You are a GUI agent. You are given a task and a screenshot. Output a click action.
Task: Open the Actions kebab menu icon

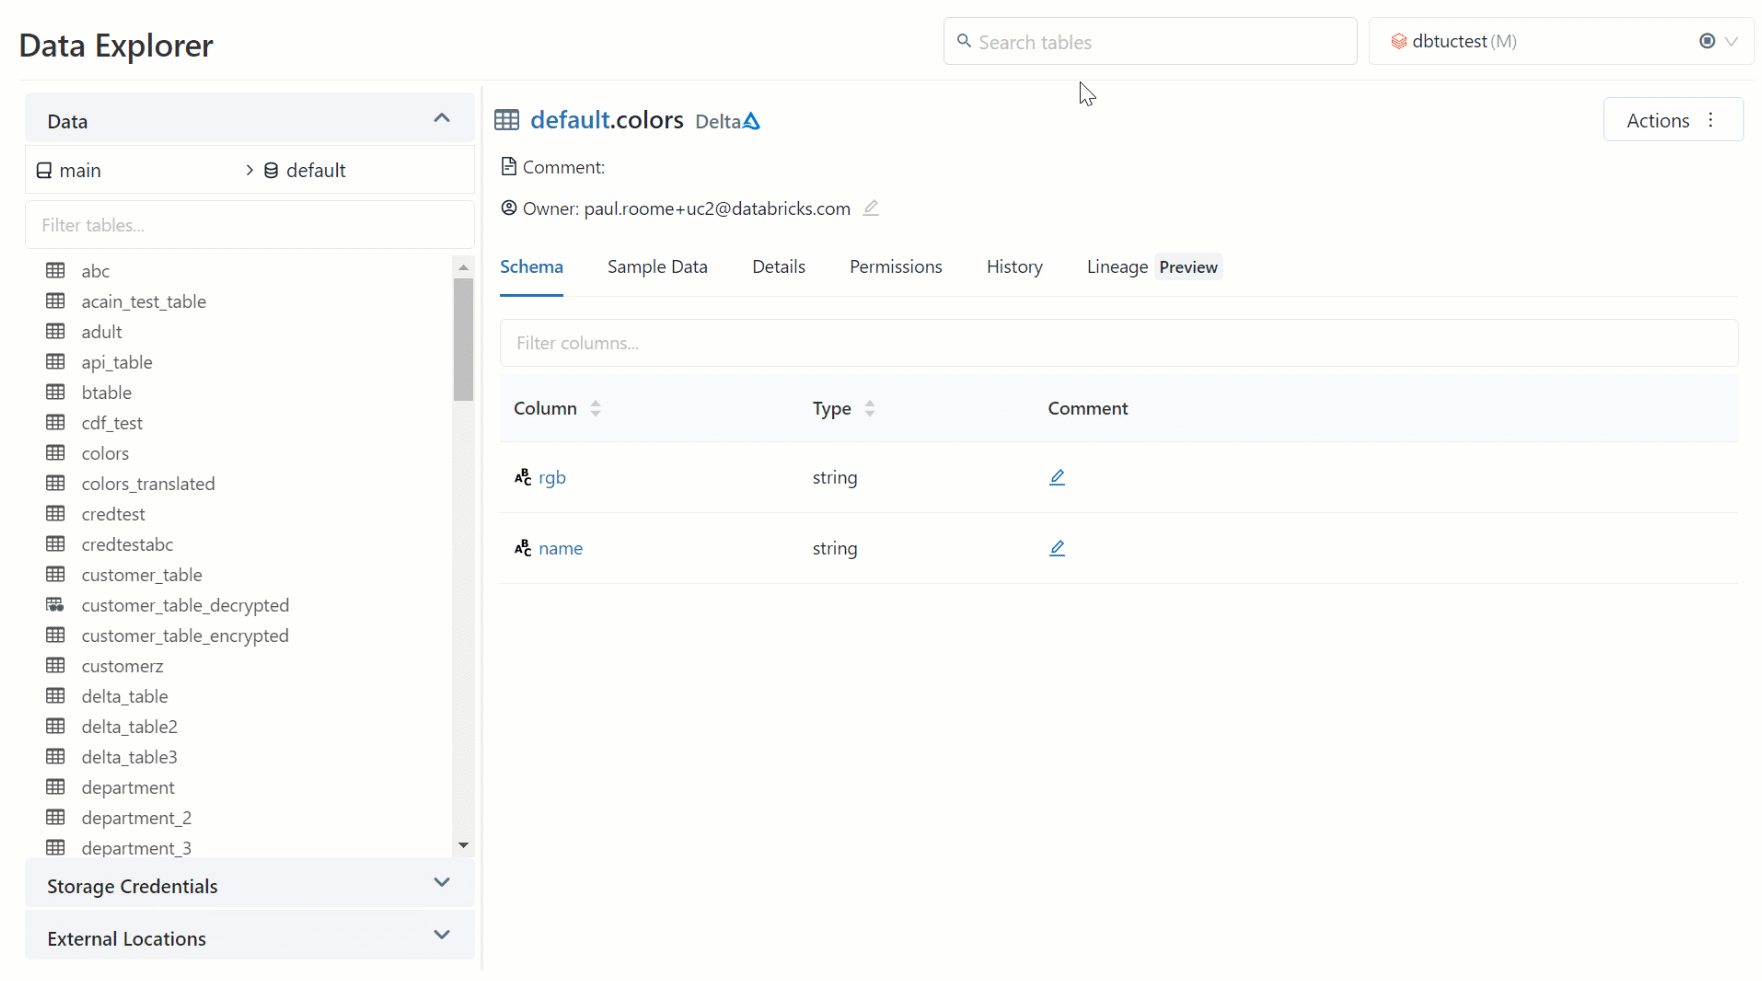[x=1711, y=120]
